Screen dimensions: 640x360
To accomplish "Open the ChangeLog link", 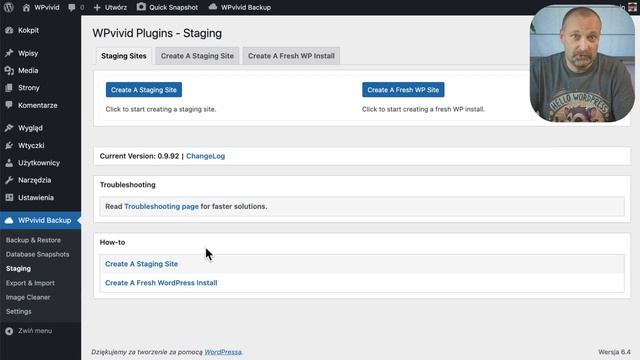I will [x=205, y=156].
